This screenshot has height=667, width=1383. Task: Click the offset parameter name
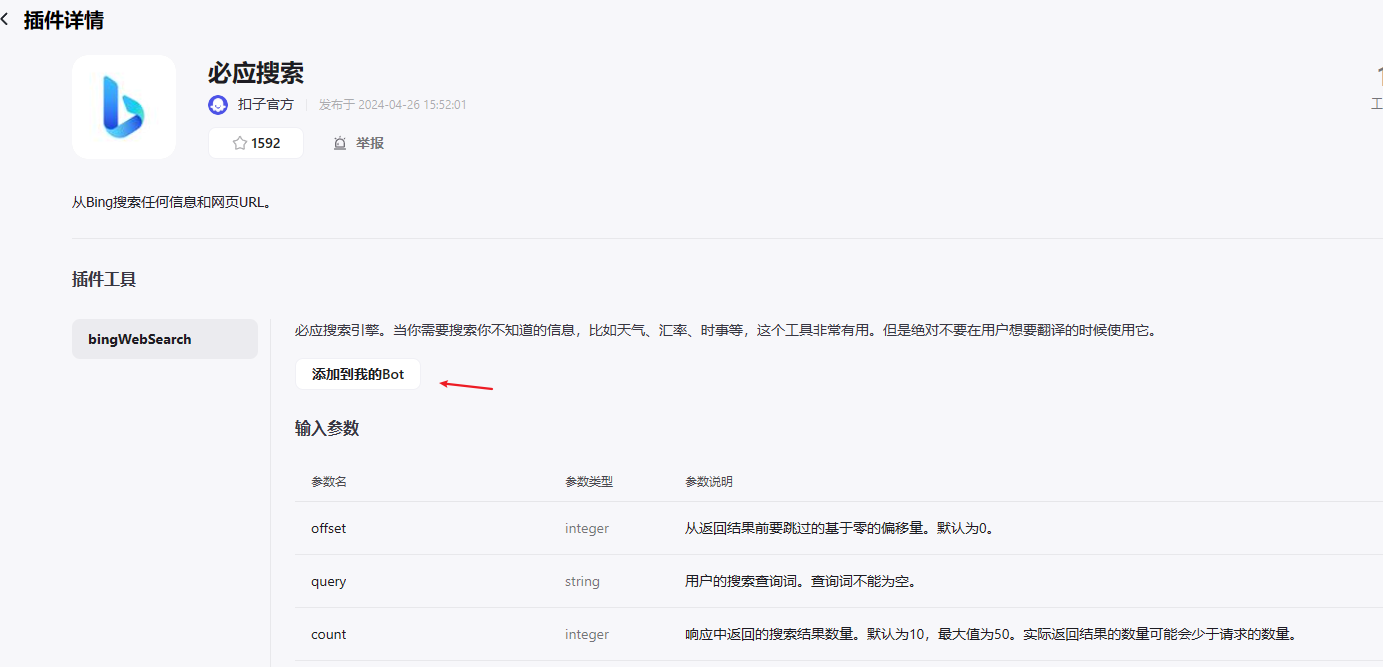click(x=329, y=528)
